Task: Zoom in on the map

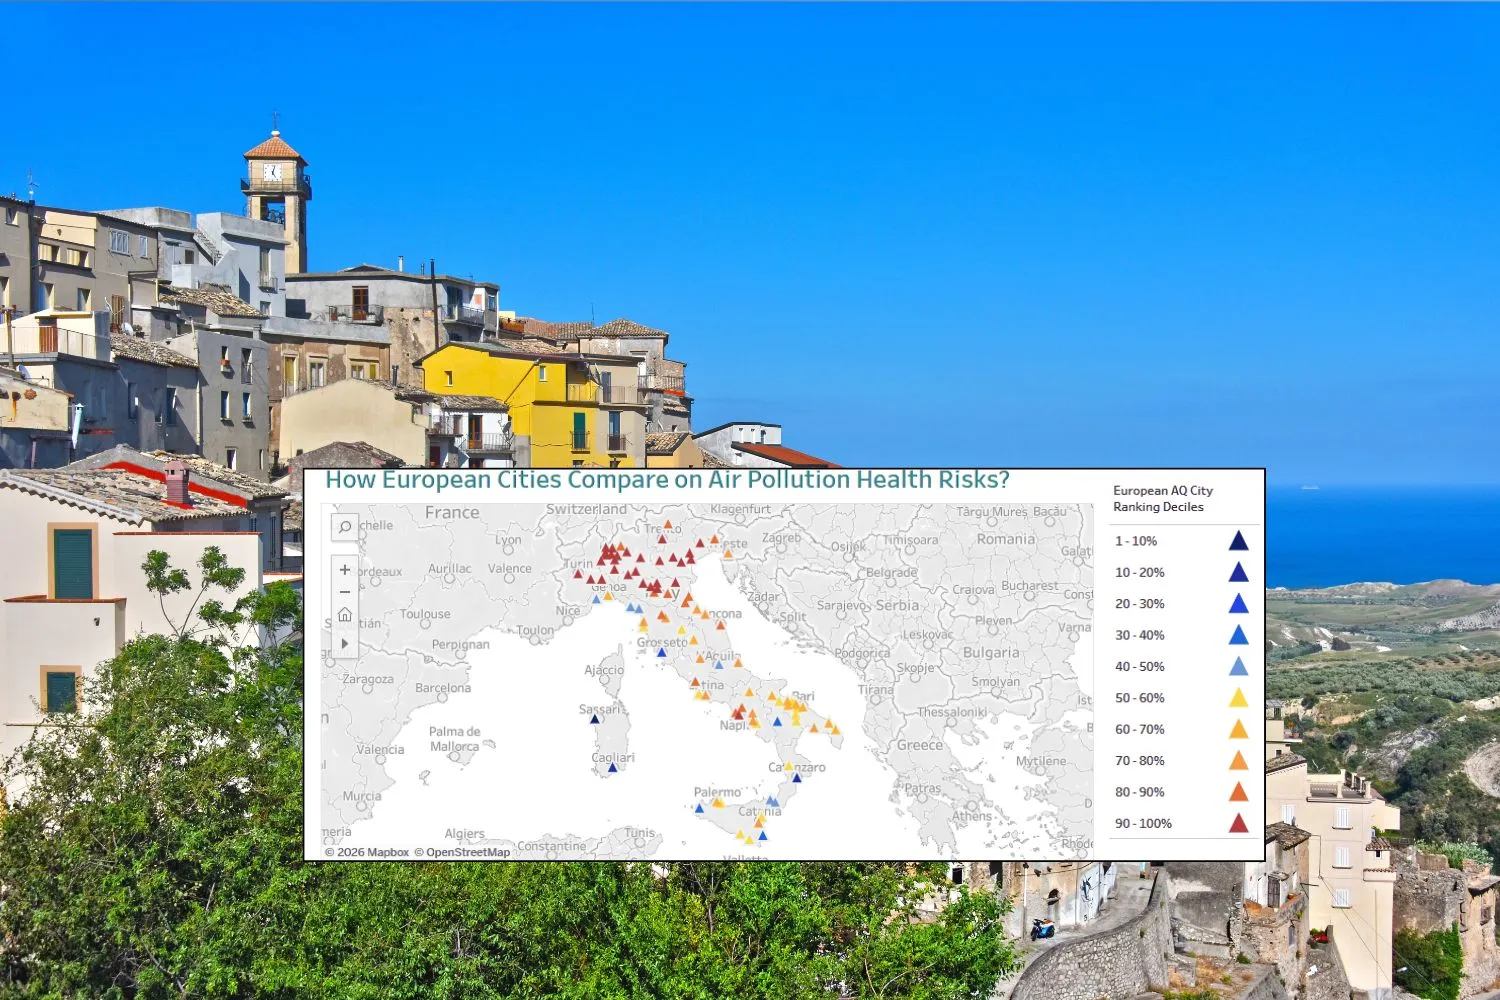Action: (x=345, y=569)
